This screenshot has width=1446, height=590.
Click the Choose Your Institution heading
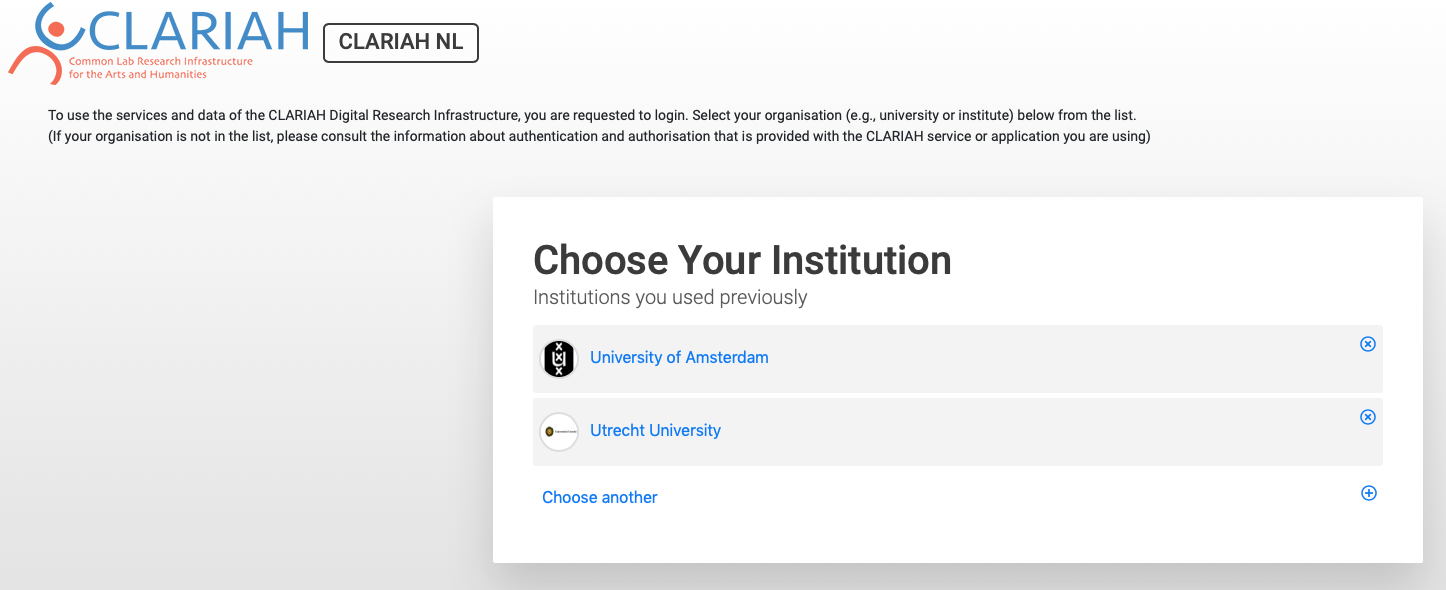742,260
